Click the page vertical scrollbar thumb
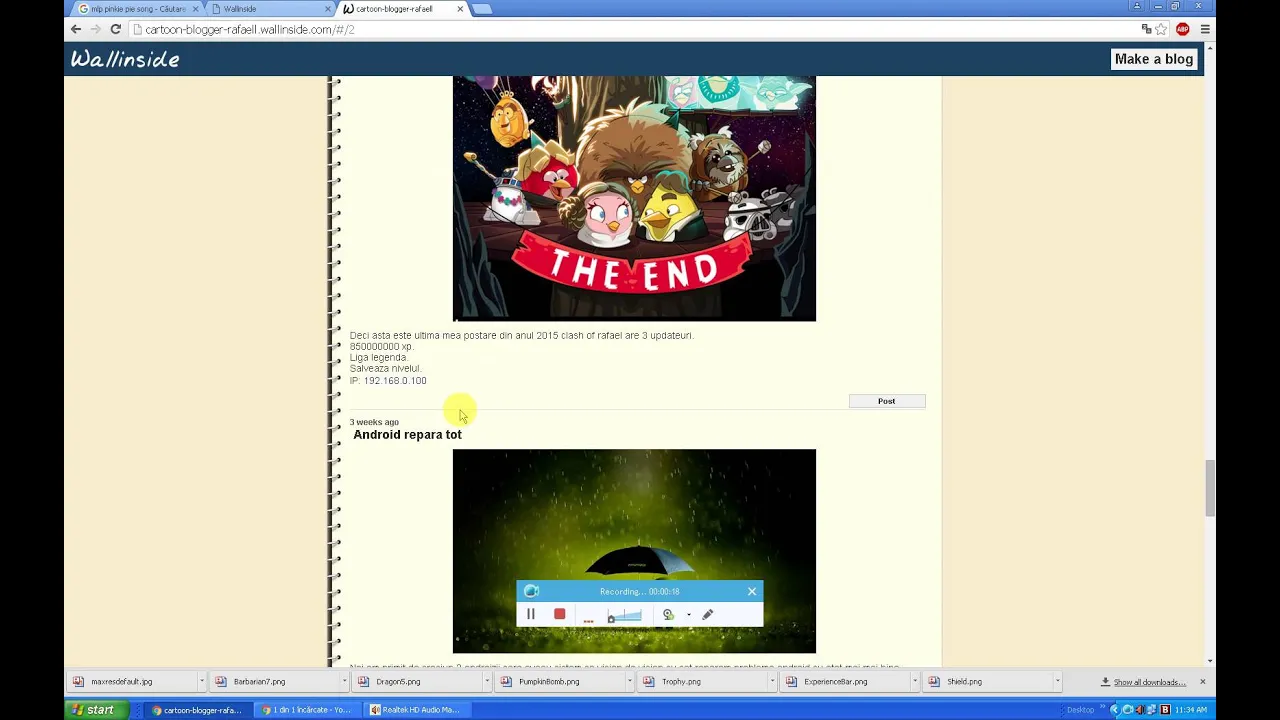 [x=1210, y=487]
